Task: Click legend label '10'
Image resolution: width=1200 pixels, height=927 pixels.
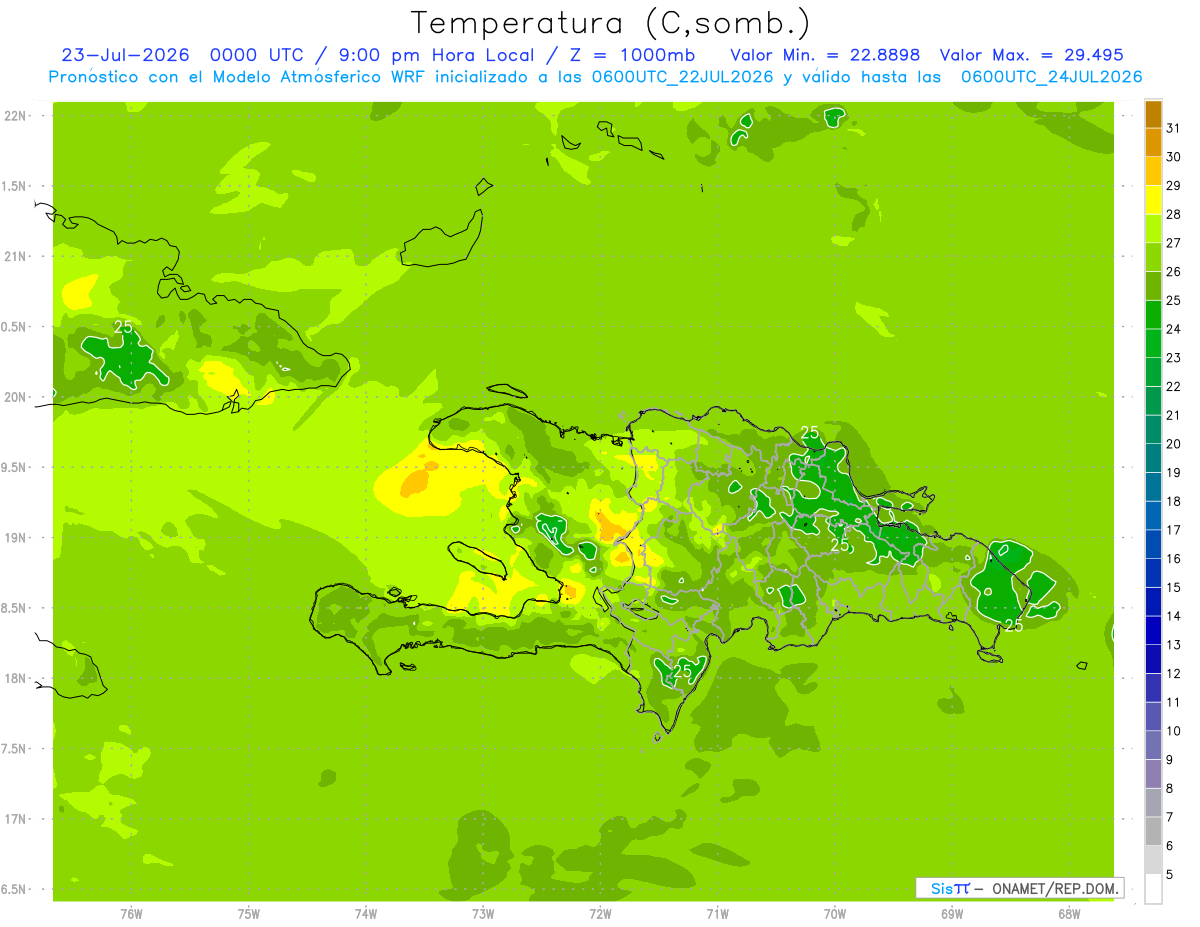Action: point(1173,731)
